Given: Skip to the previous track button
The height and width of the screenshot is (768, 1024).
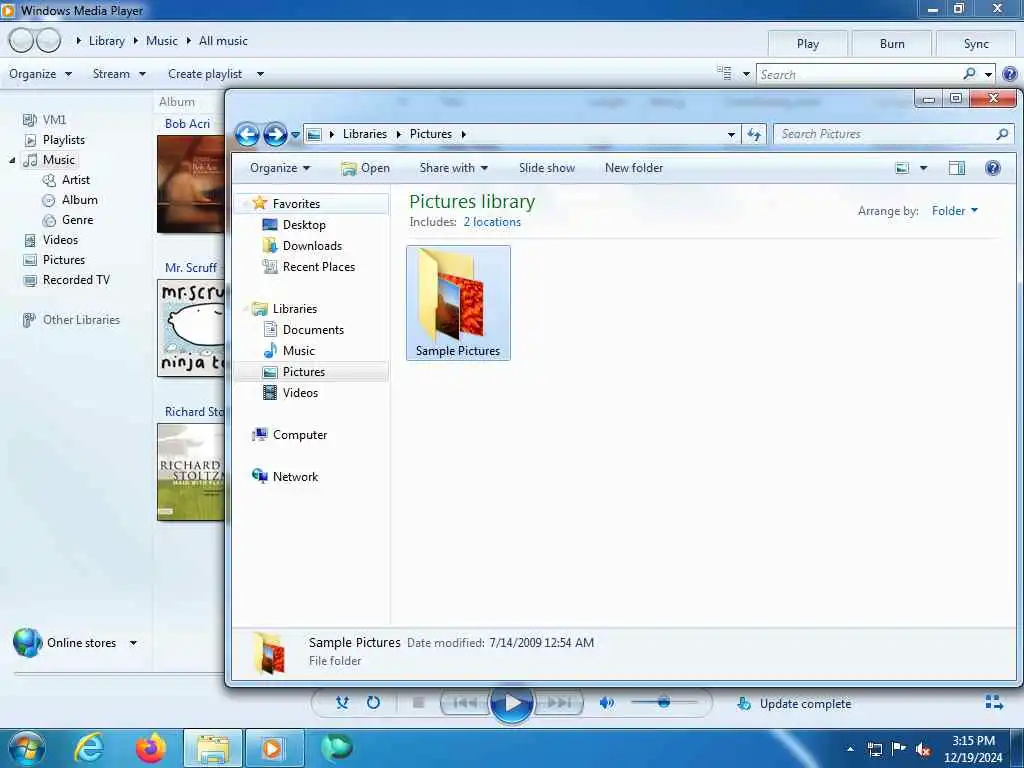Looking at the screenshot, I should (465, 703).
